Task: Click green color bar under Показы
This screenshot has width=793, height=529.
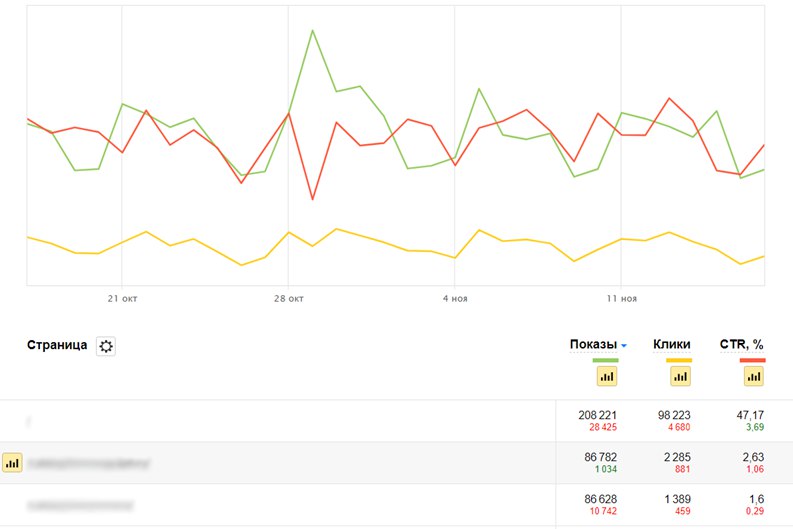Action: 606,360
